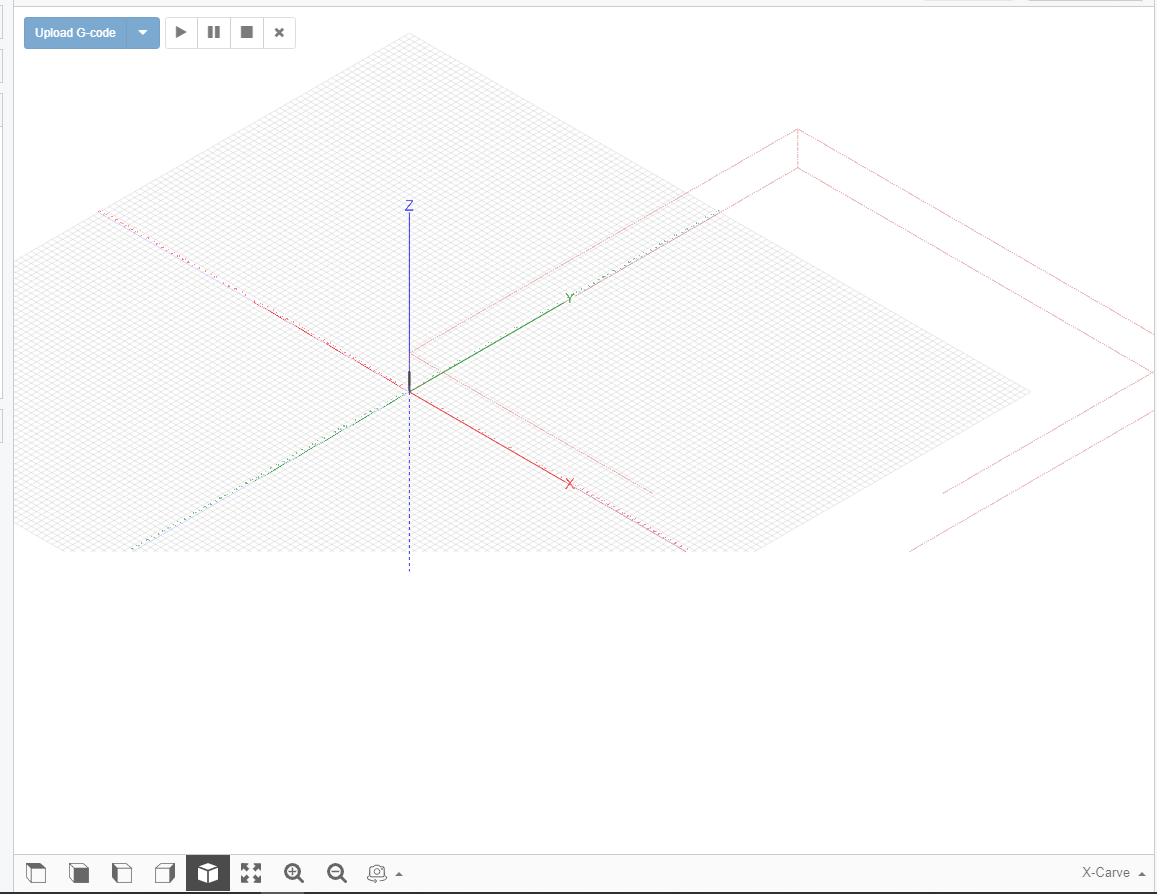Switch to front view cube icon
The width and height of the screenshot is (1157, 894).
point(79,873)
